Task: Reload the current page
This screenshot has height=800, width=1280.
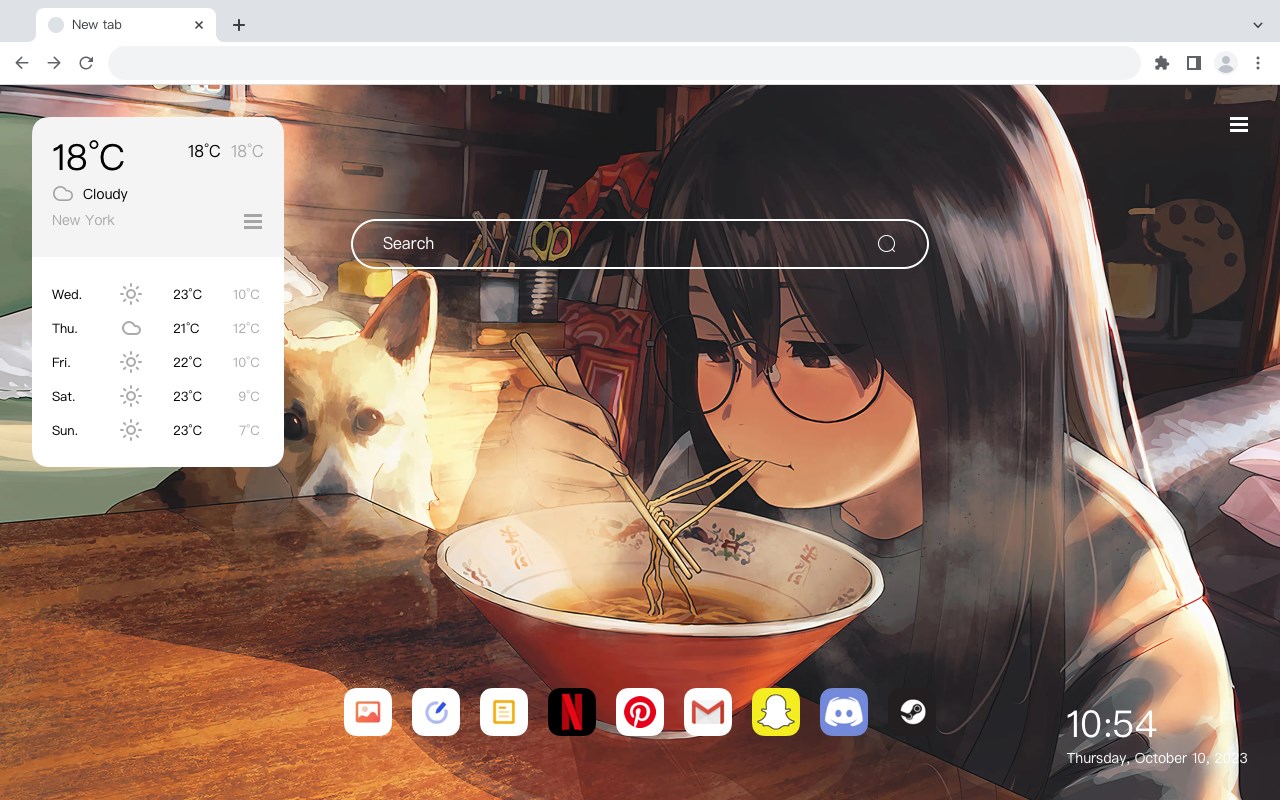Action: pyautogui.click(x=86, y=63)
